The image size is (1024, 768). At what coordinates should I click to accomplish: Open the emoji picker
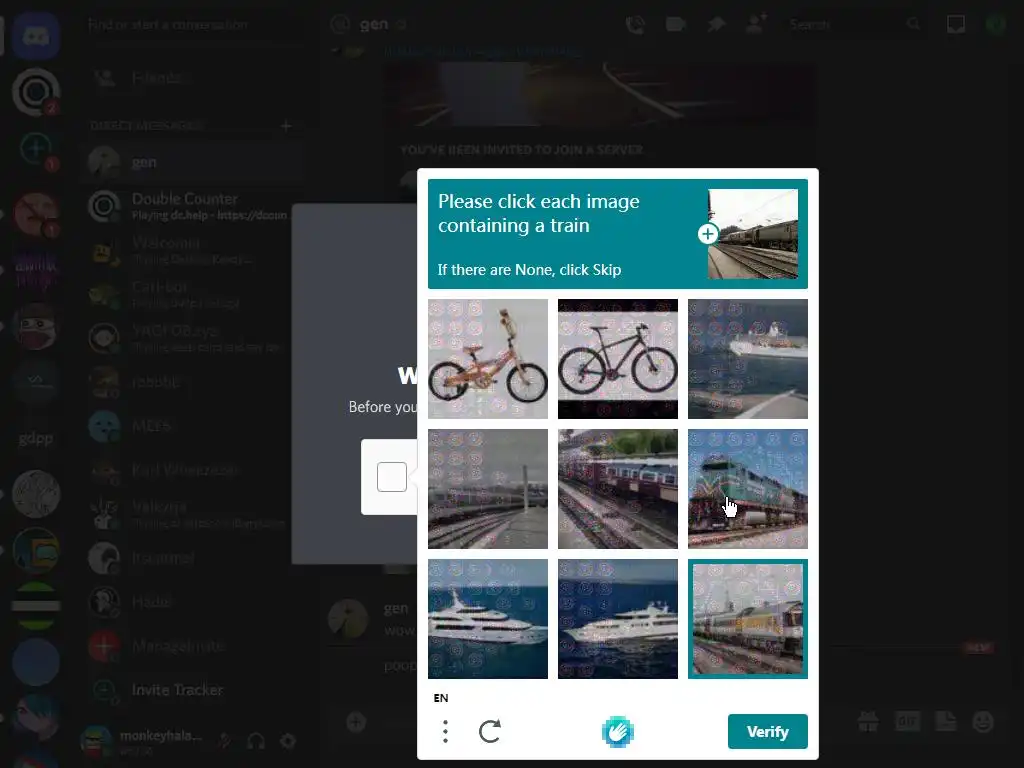pyautogui.click(x=983, y=722)
